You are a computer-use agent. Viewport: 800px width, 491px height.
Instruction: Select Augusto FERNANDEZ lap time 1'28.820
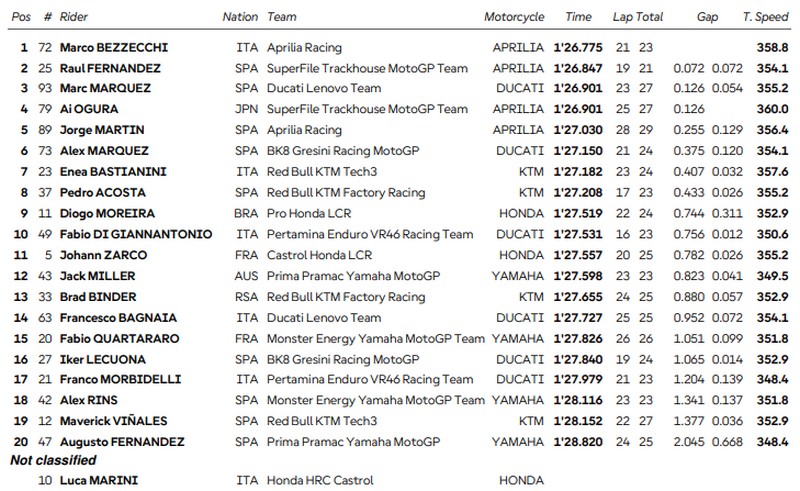point(578,442)
